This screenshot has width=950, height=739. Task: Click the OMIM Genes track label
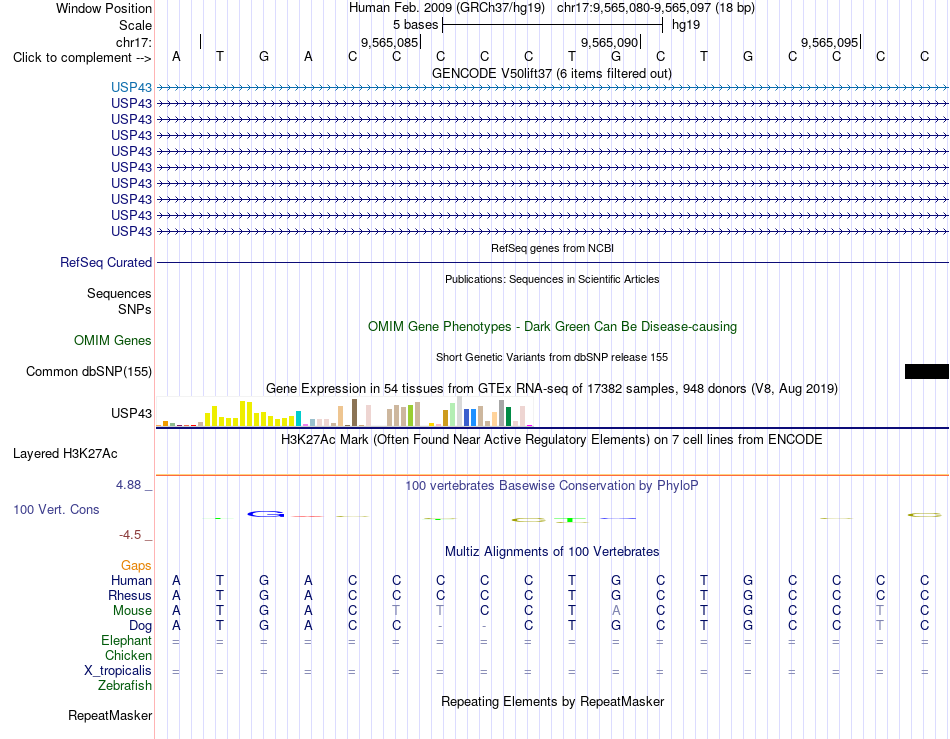click(113, 340)
